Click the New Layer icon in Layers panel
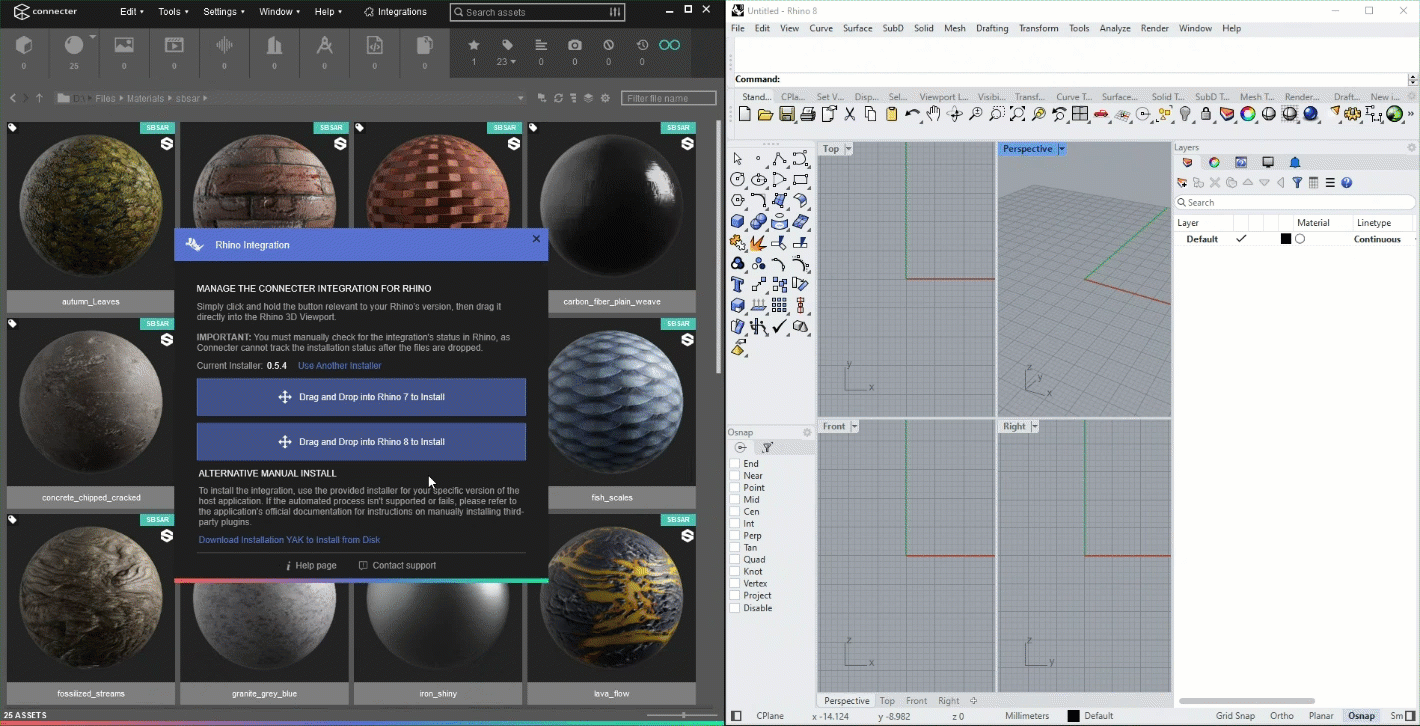This screenshot has width=1420, height=726. 1182,183
